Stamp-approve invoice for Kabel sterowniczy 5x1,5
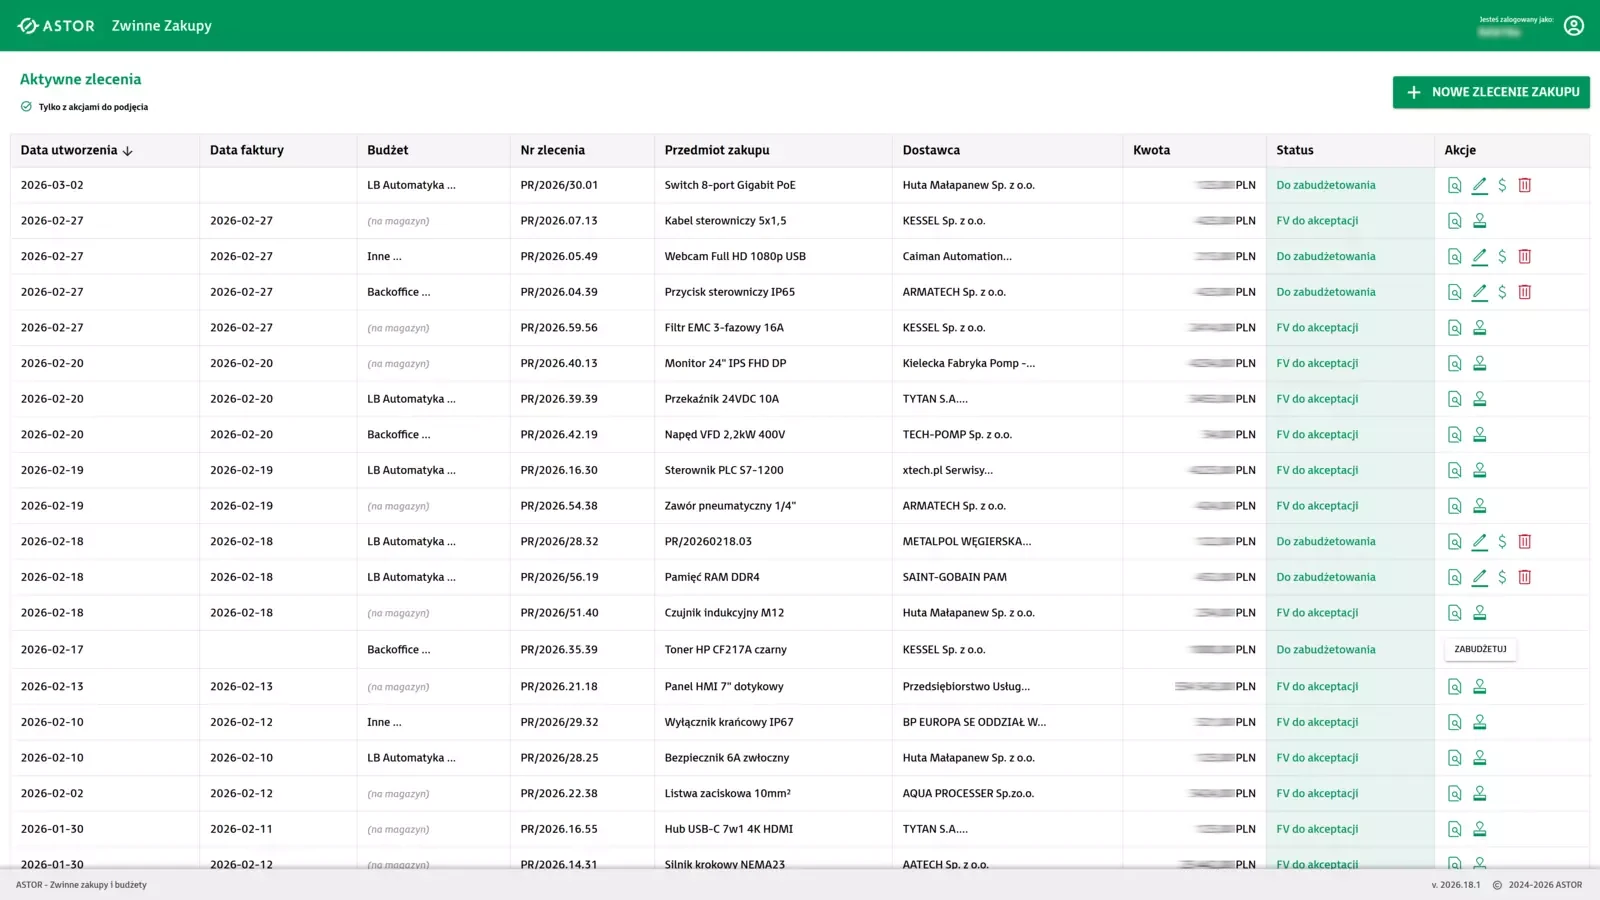This screenshot has width=1600, height=900. click(1480, 220)
